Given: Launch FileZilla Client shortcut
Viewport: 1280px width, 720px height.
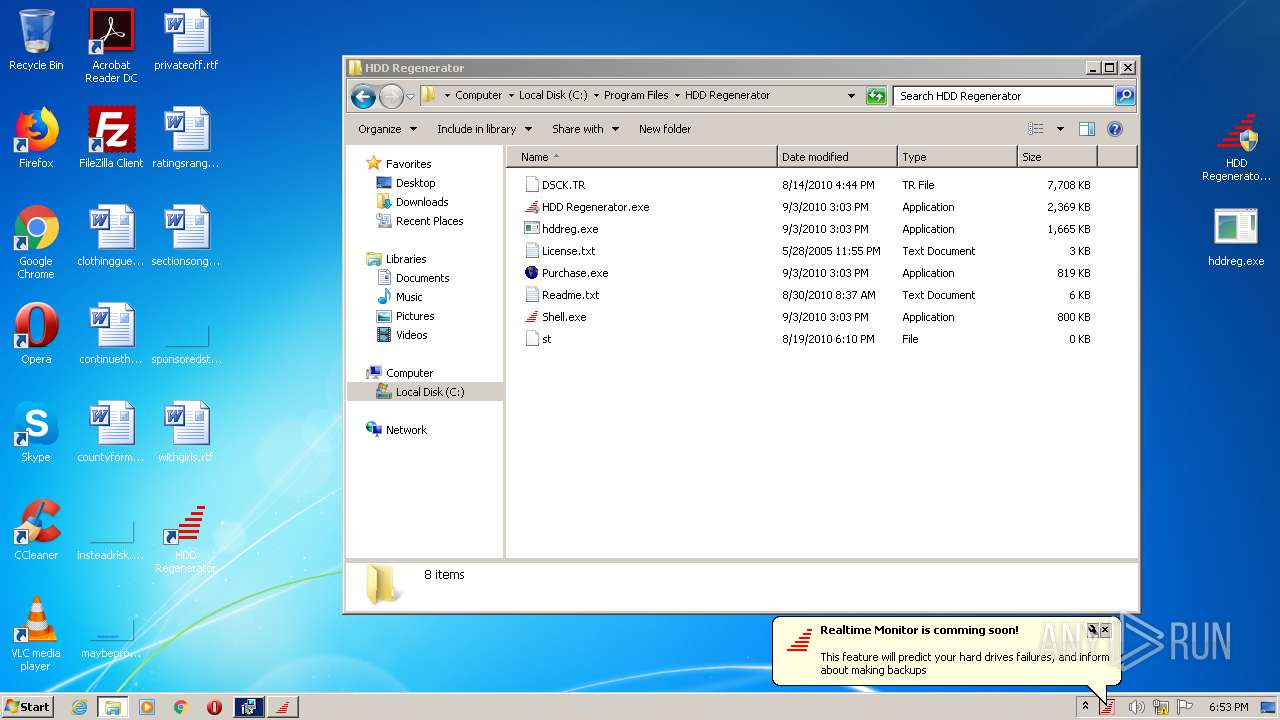Looking at the screenshot, I should click(x=111, y=138).
